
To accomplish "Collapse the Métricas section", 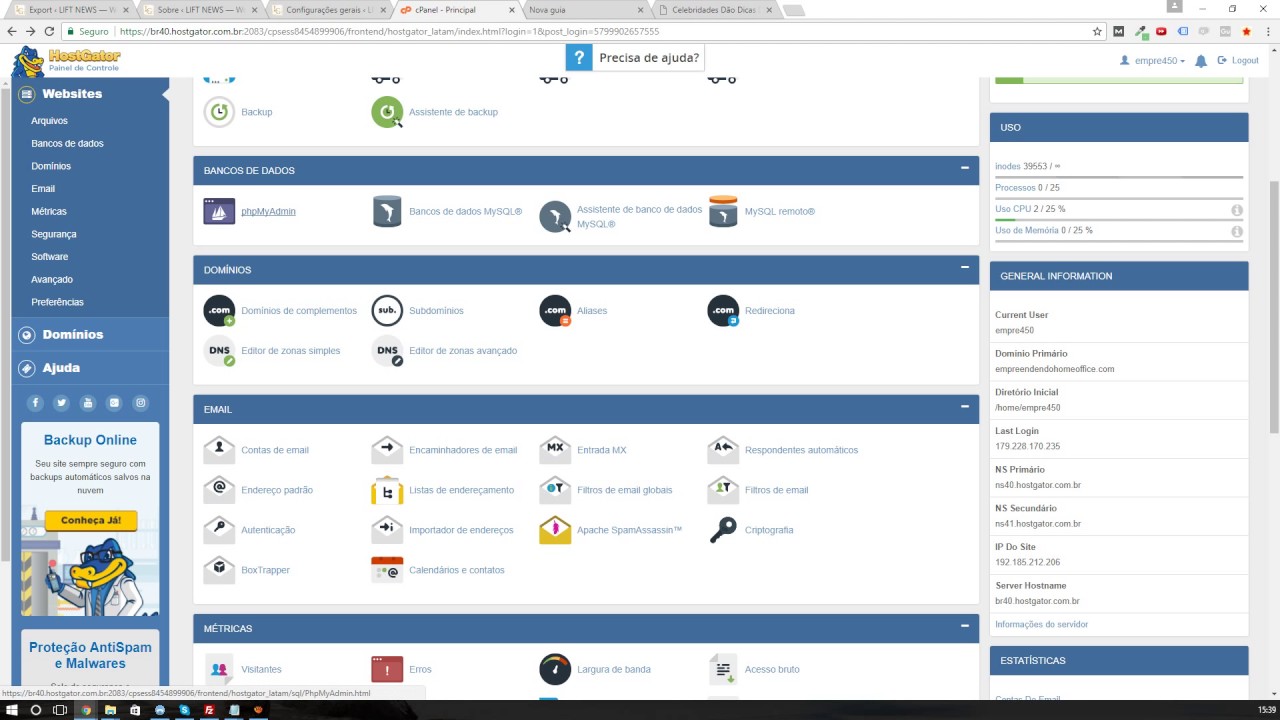I will click(x=964, y=626).
